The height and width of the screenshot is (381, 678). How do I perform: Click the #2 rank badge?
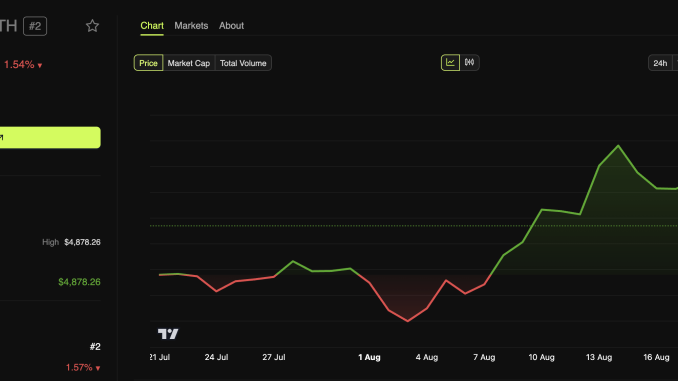[x=35, y=26]
